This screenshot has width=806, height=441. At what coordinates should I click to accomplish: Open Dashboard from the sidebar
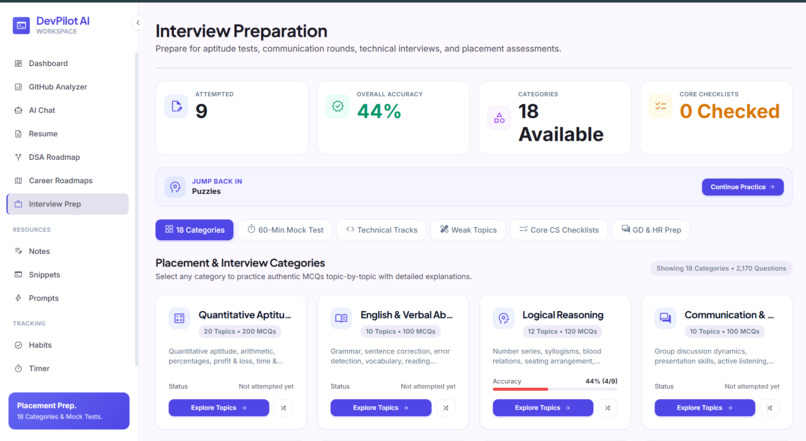67,63
